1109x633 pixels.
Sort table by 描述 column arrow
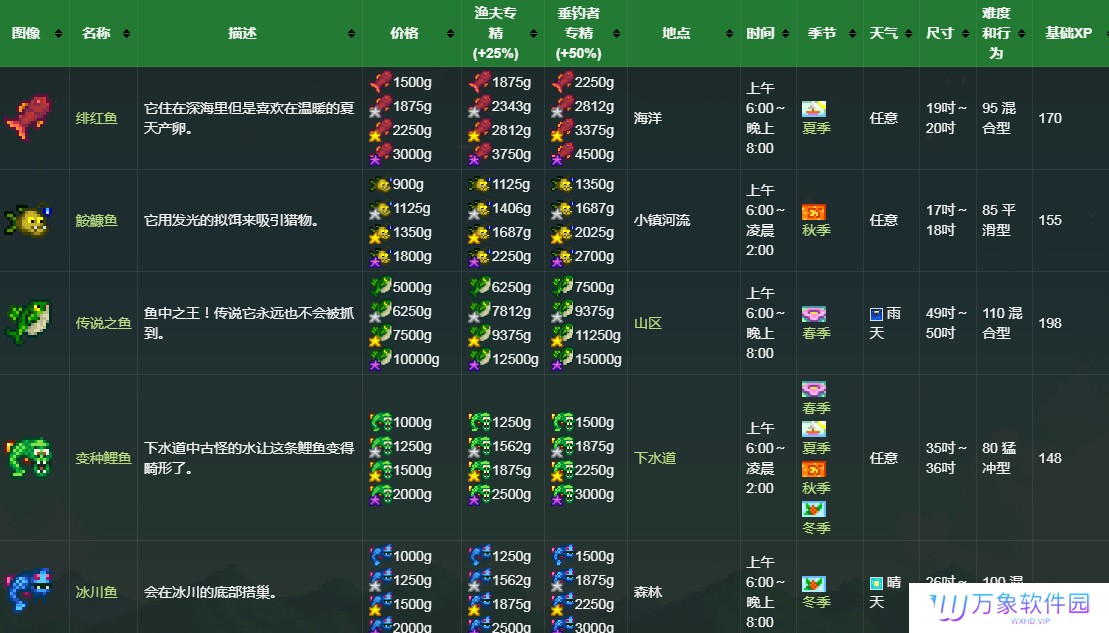(x=352, y=33)
